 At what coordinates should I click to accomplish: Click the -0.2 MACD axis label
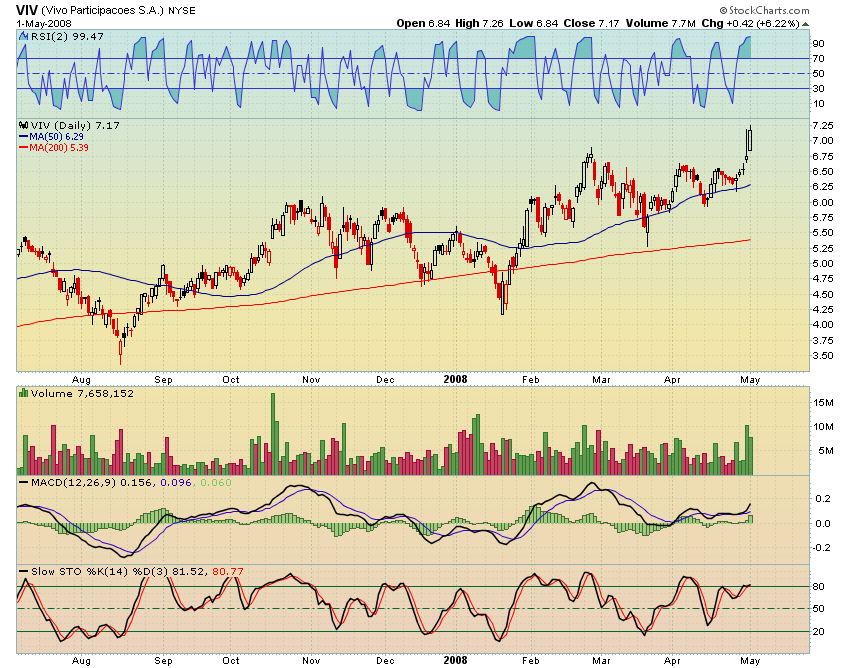coord(821,548)
